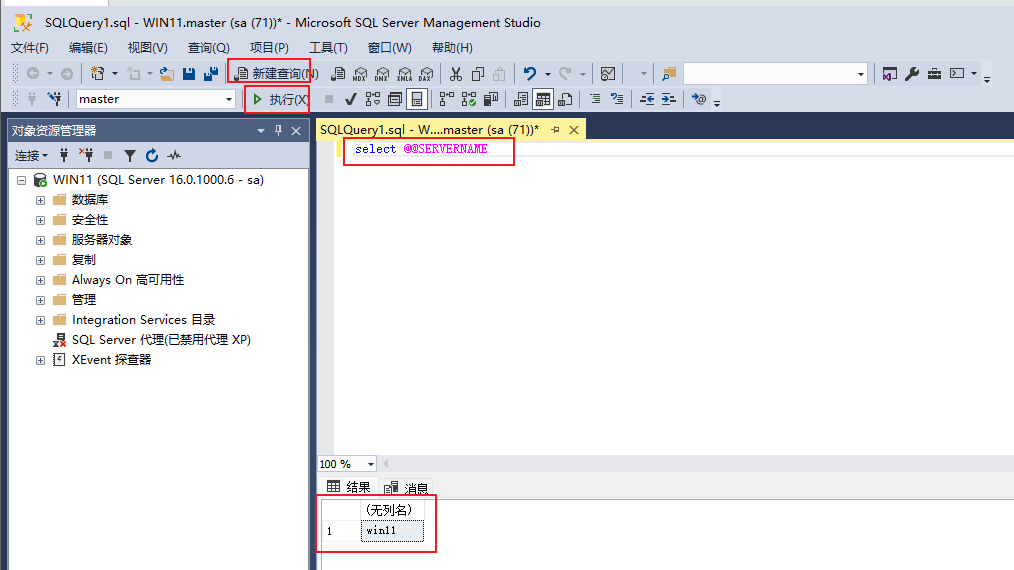1014x570 pixels.
Task: Collapse the WIN11 server node
Action: pyautogui.click(x=21, y=180)
